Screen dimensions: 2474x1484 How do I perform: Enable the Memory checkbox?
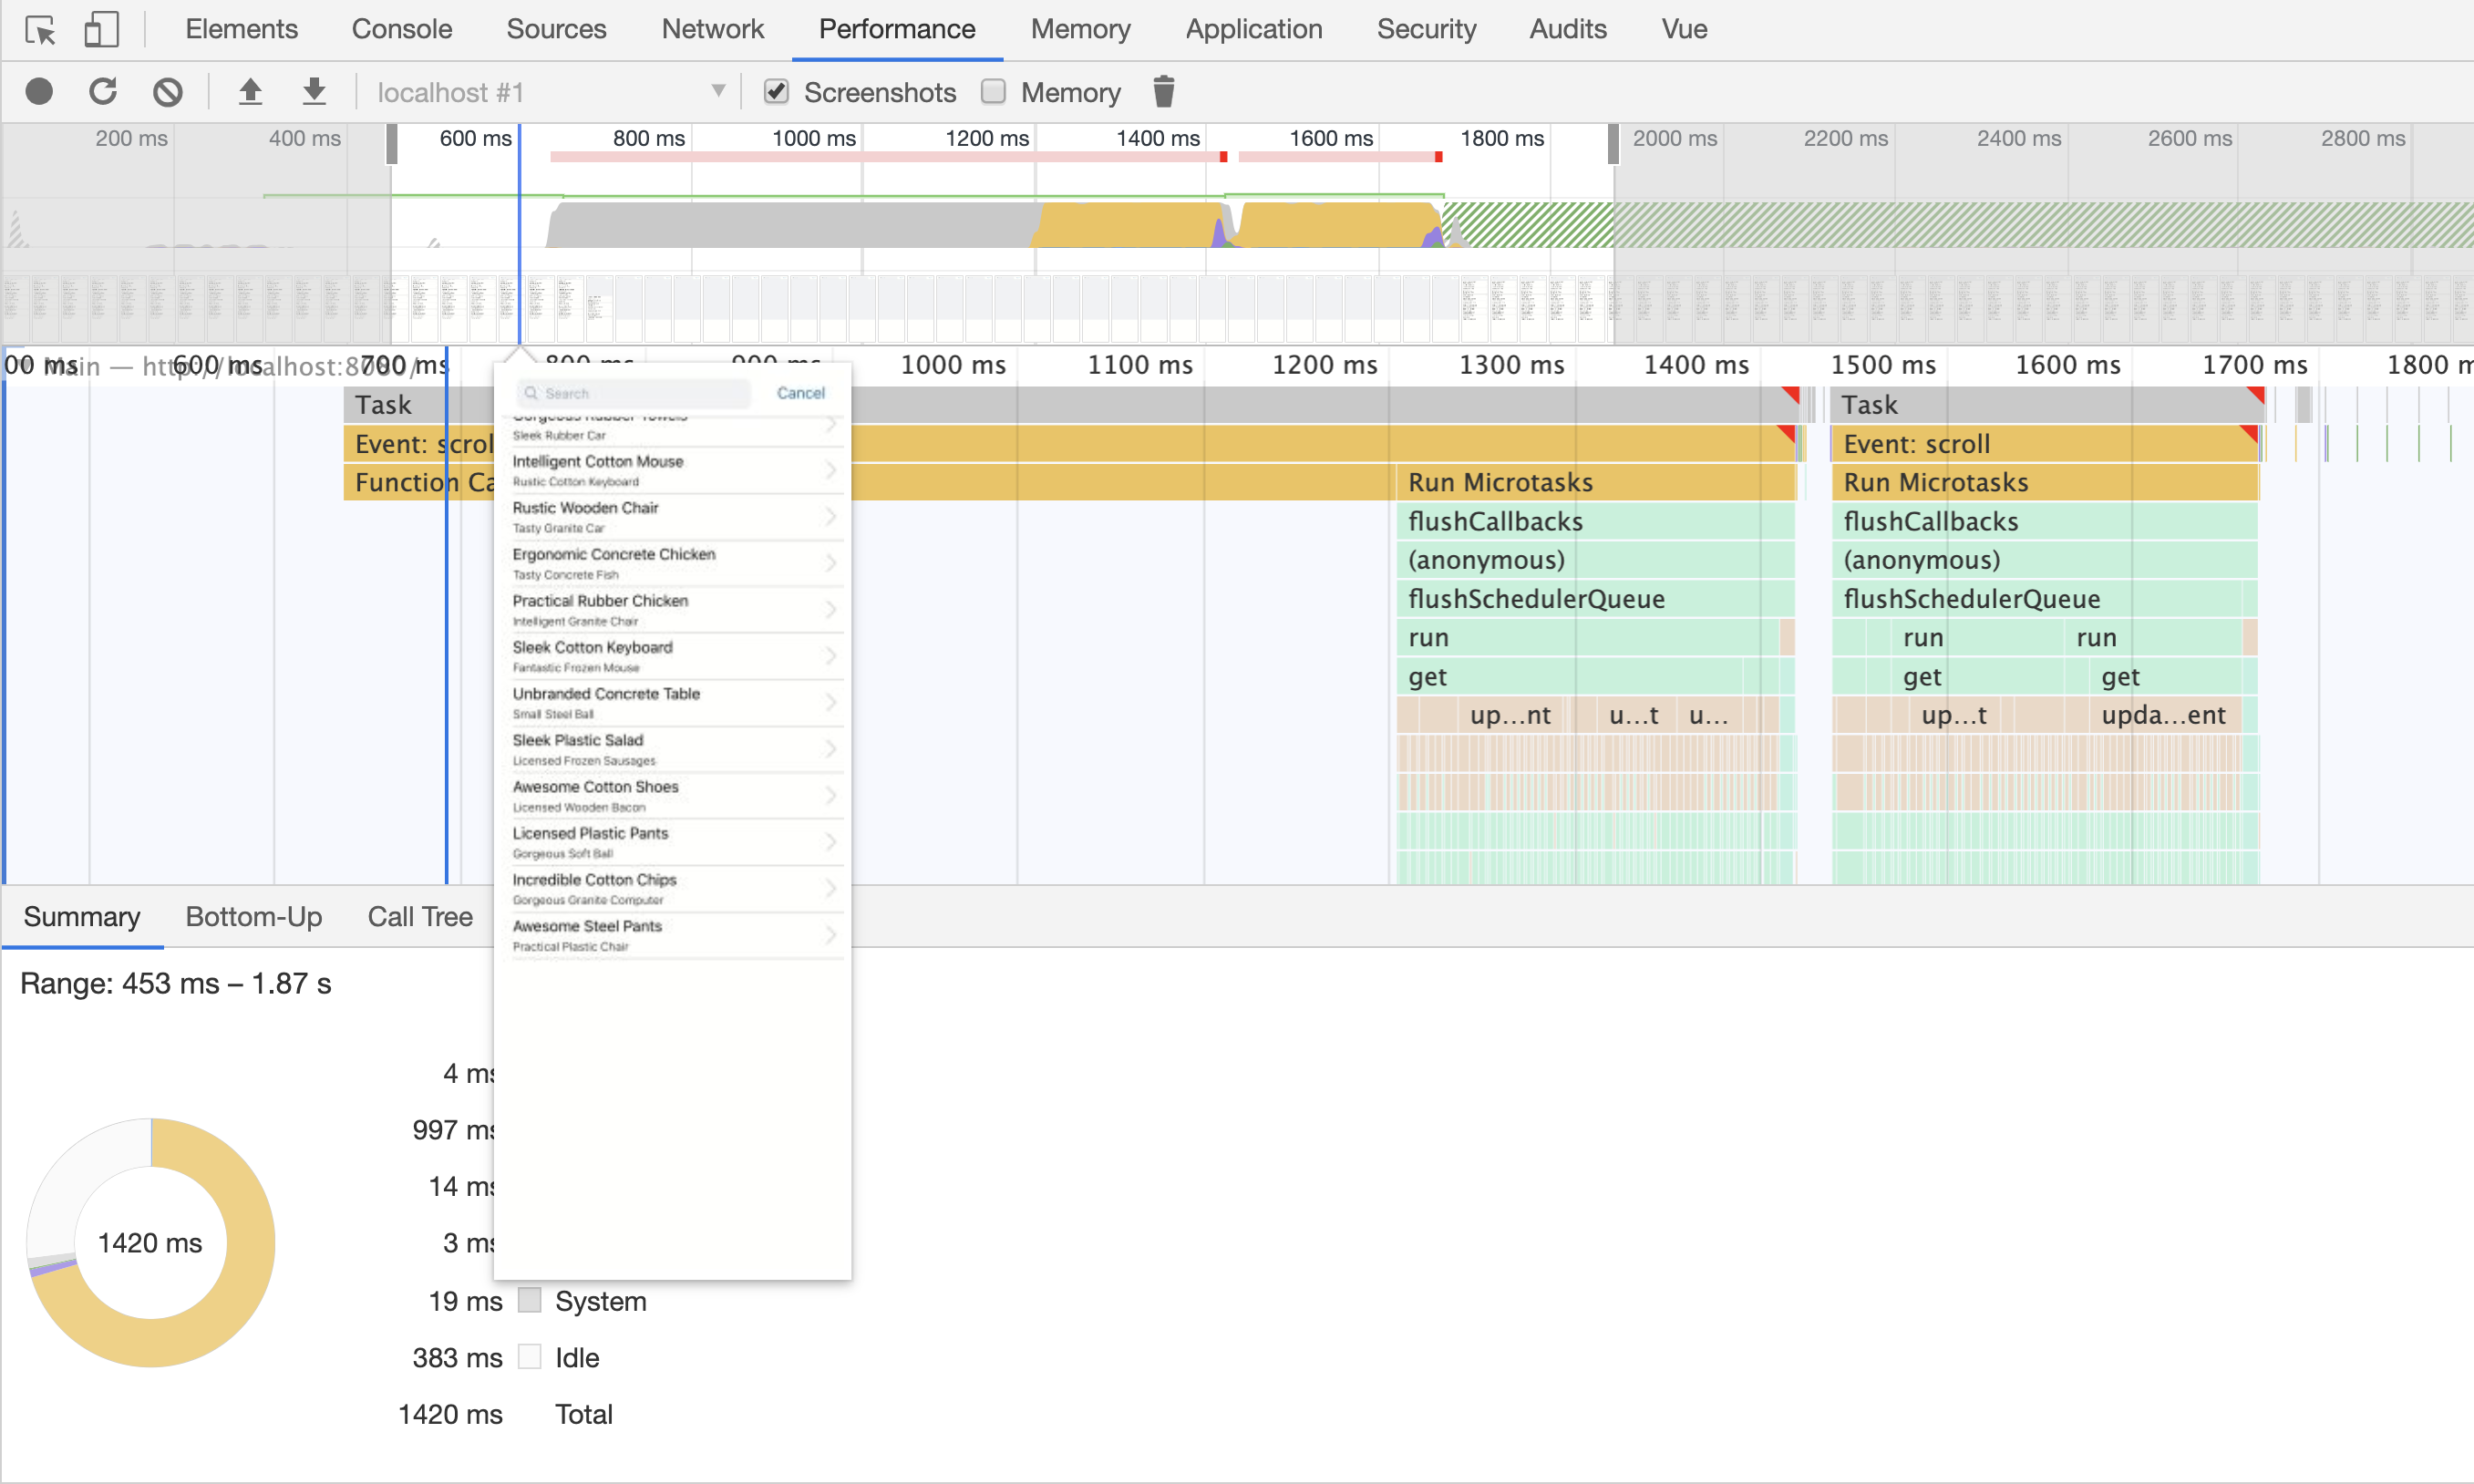[993, 91]
